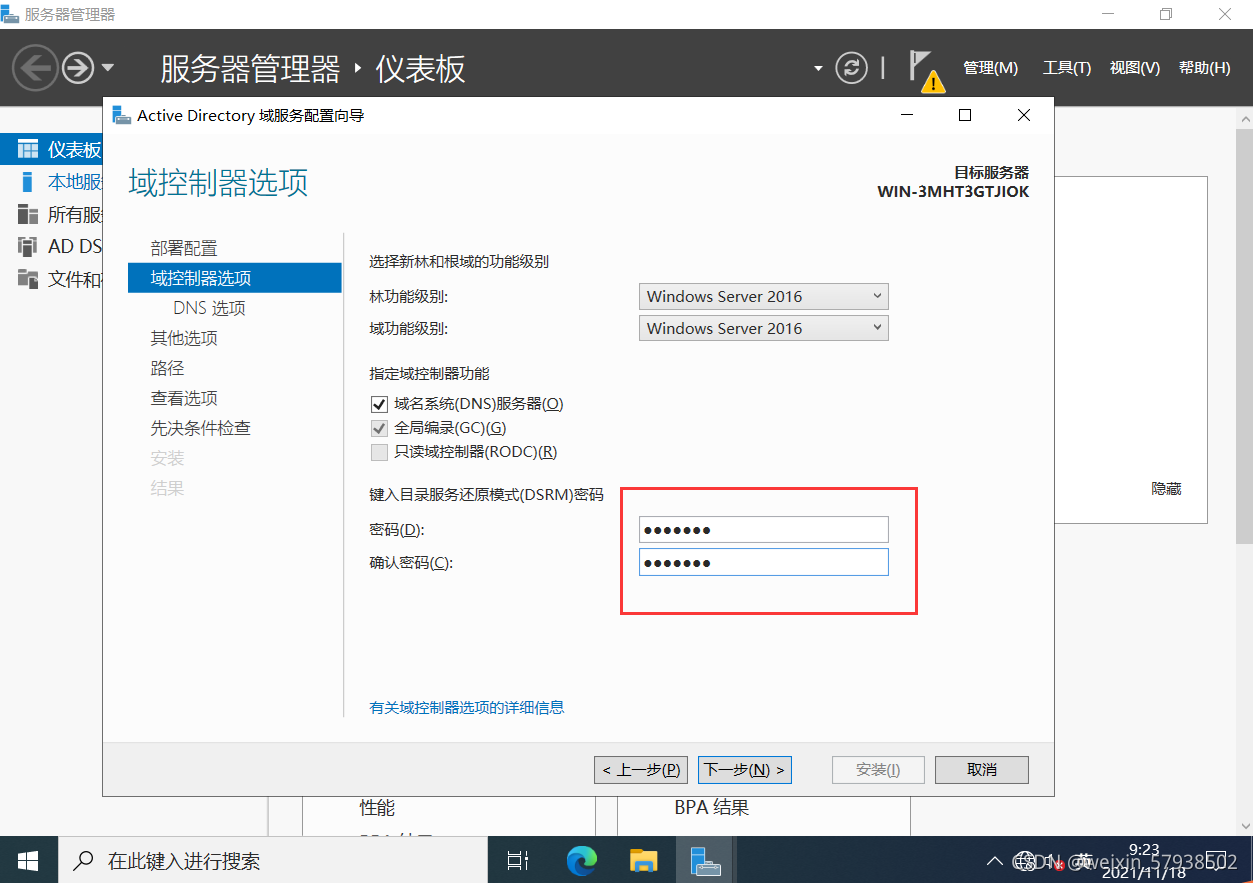Open the 域功能级别 dropdown
Screen dimensions: 1253x883
click(x=763, y=328)
